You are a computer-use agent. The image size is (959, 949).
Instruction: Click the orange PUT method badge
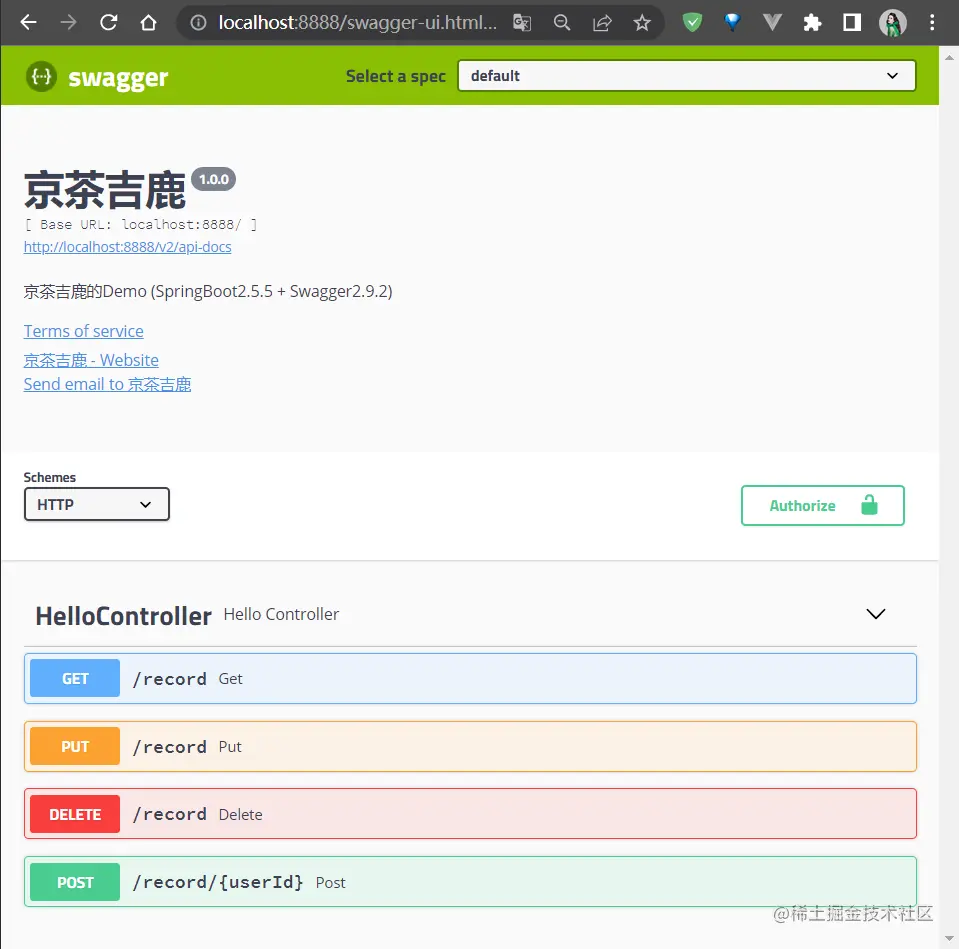(75, 747)
